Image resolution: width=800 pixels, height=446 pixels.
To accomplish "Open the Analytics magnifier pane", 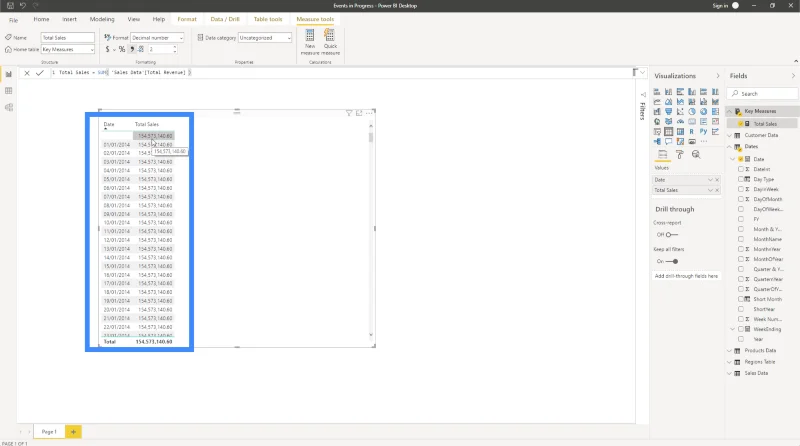I will (696, 155).
